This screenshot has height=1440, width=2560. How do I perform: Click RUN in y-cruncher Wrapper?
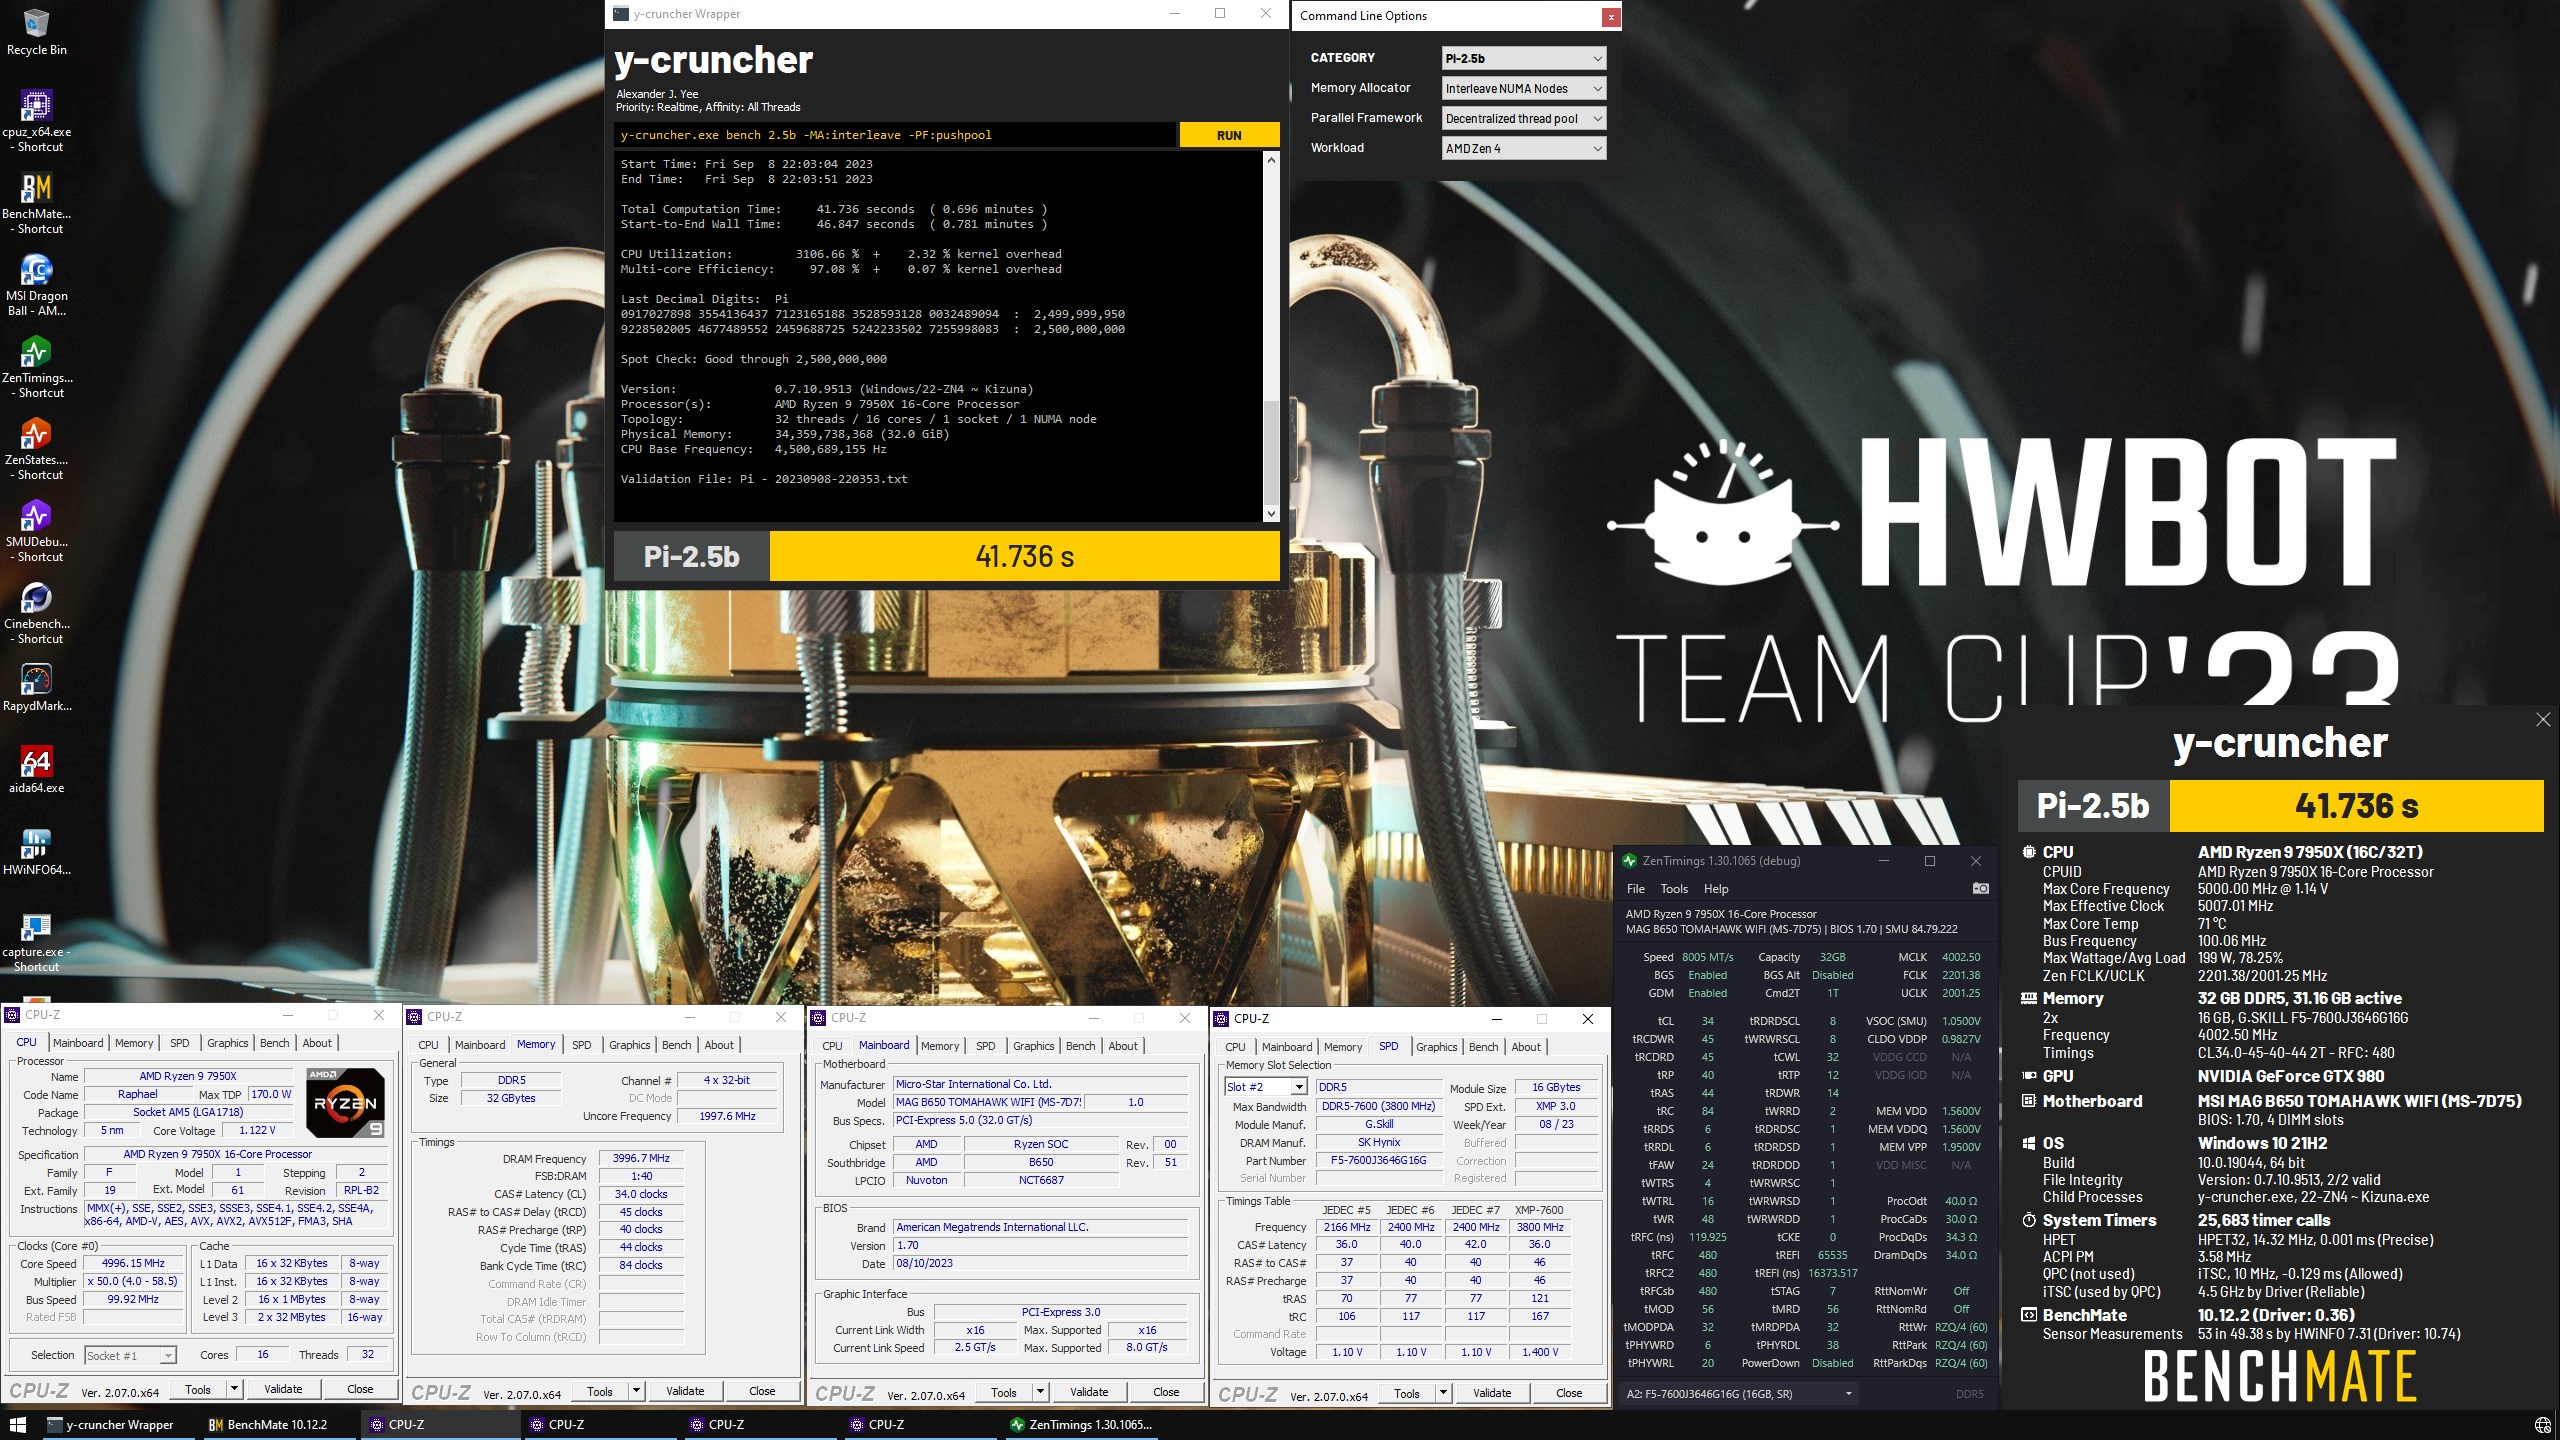[x=1229, y=135]
